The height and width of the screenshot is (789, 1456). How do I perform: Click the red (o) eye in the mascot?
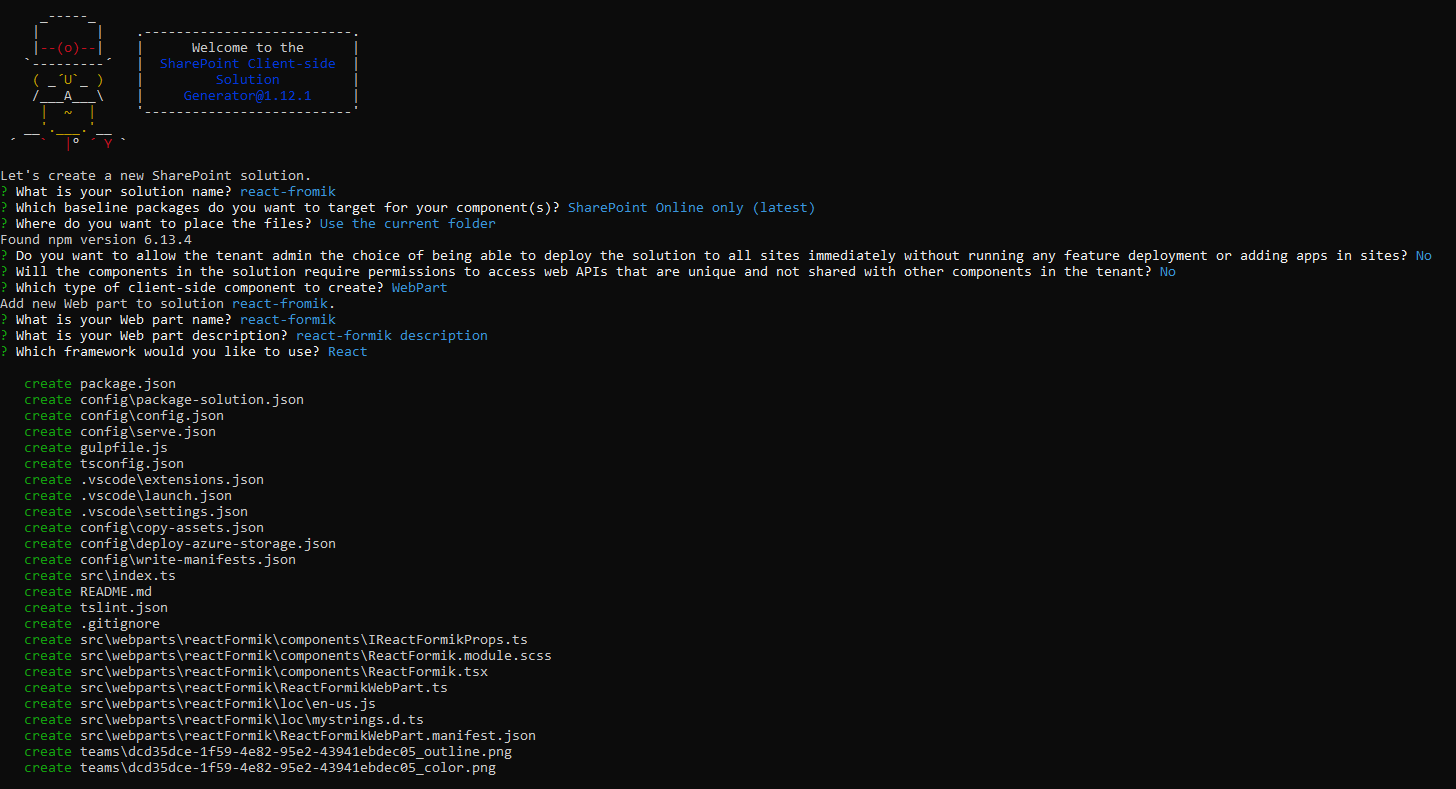68,47
